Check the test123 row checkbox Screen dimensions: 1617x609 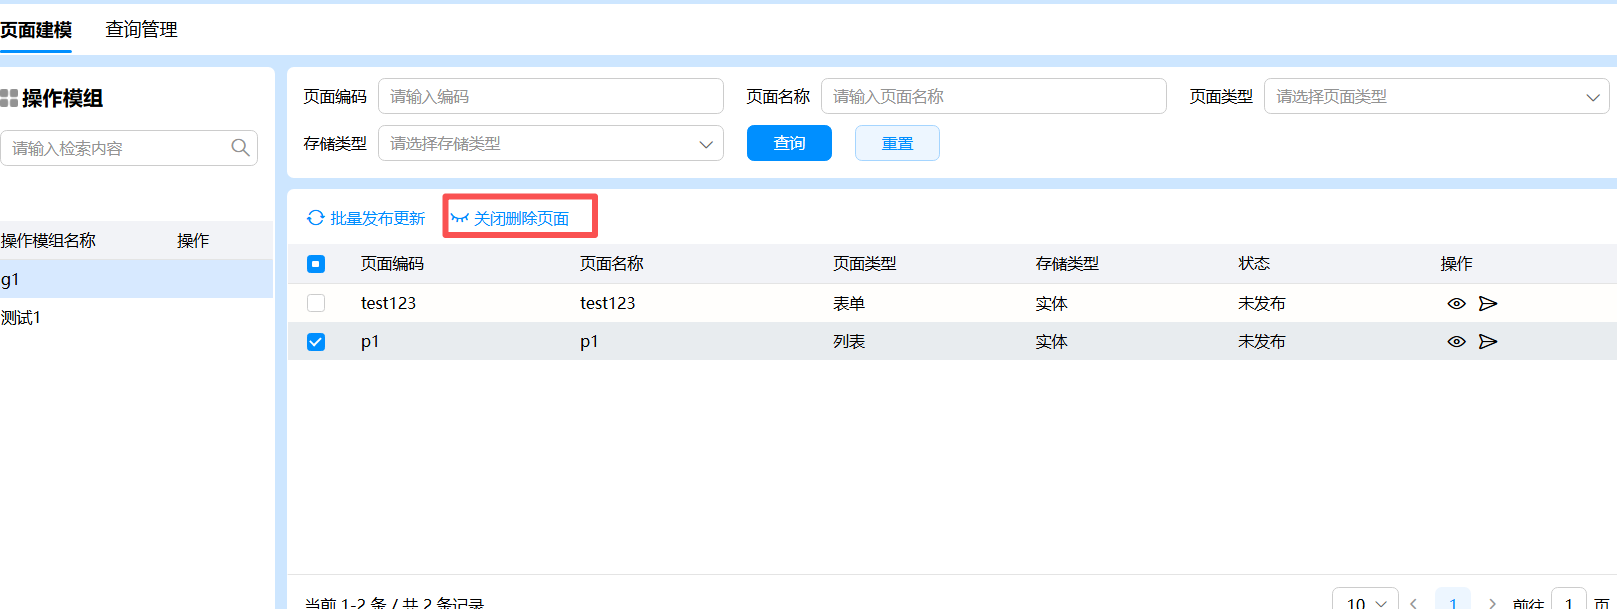316,303
